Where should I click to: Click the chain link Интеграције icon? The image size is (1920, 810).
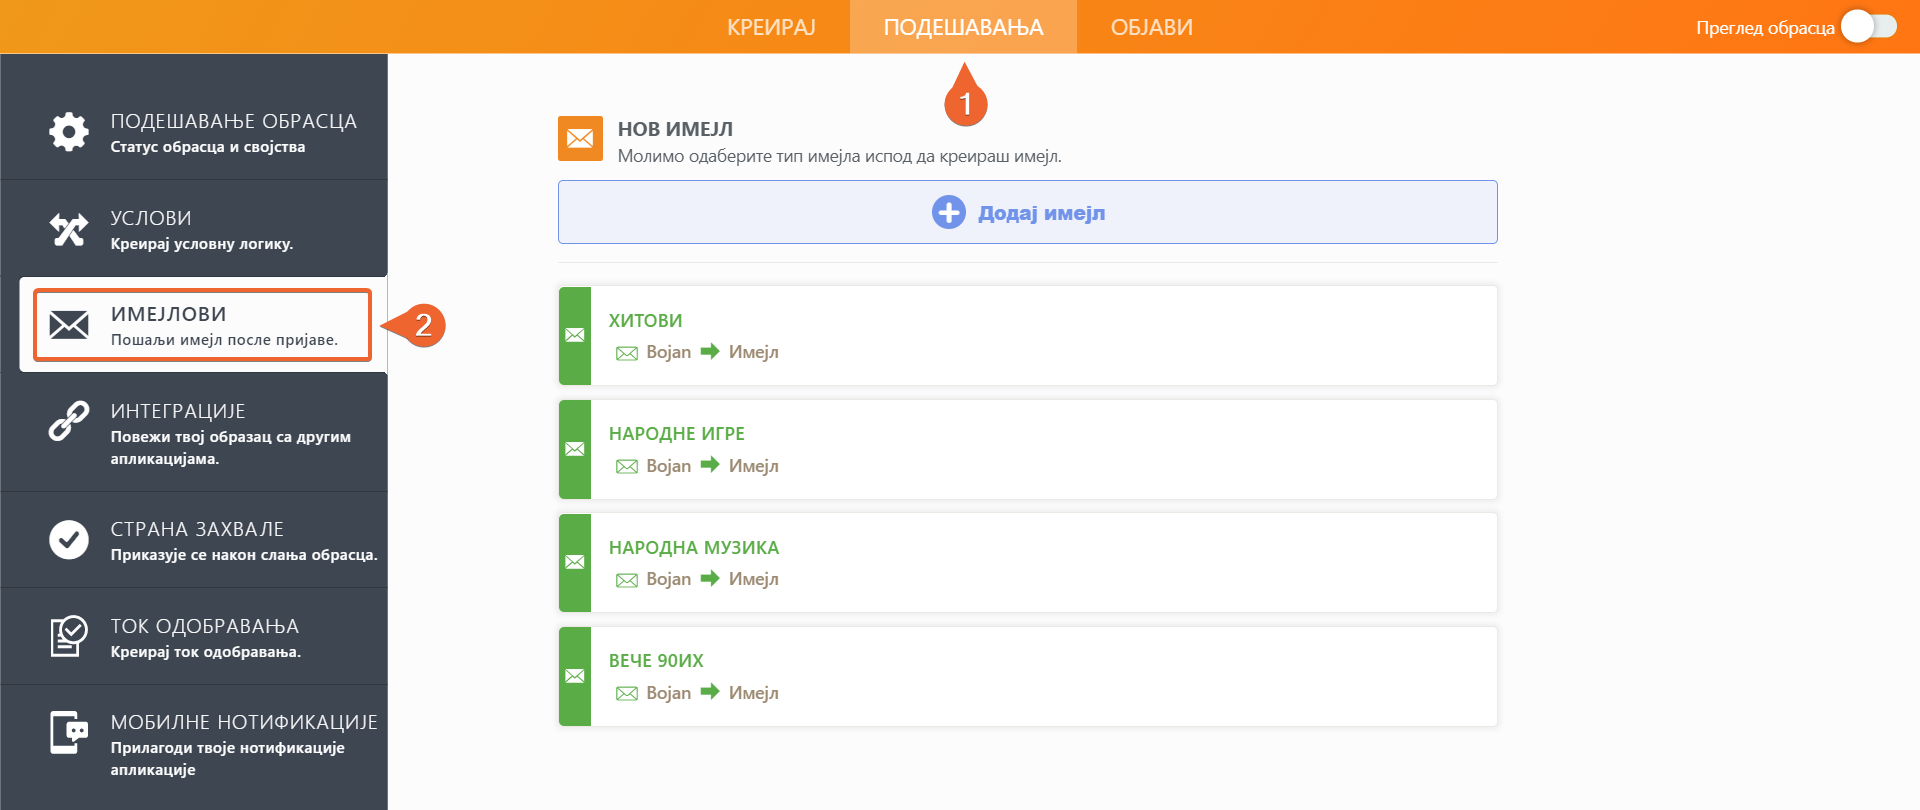pyautogui.click(x=69, y=421)
